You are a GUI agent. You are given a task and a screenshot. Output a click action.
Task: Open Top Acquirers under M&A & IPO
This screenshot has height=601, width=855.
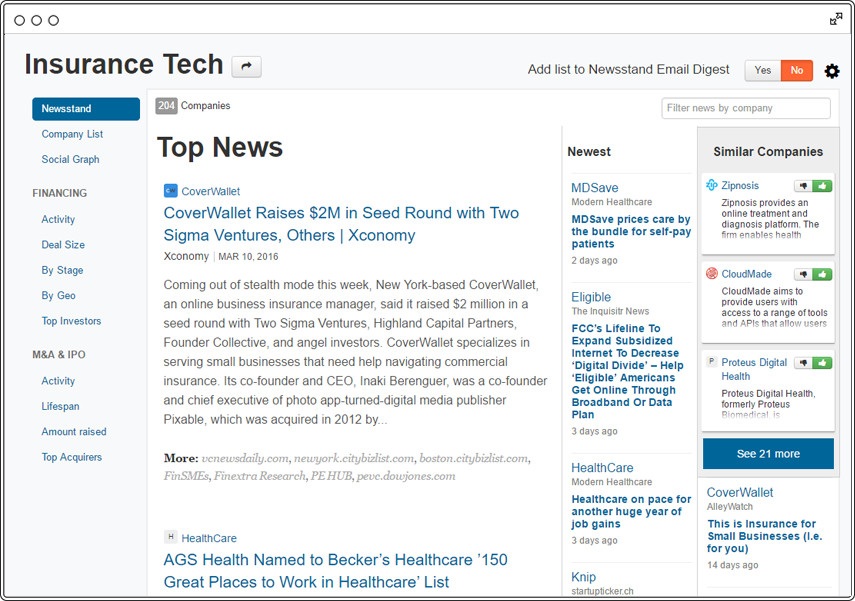tap(72, 457)
